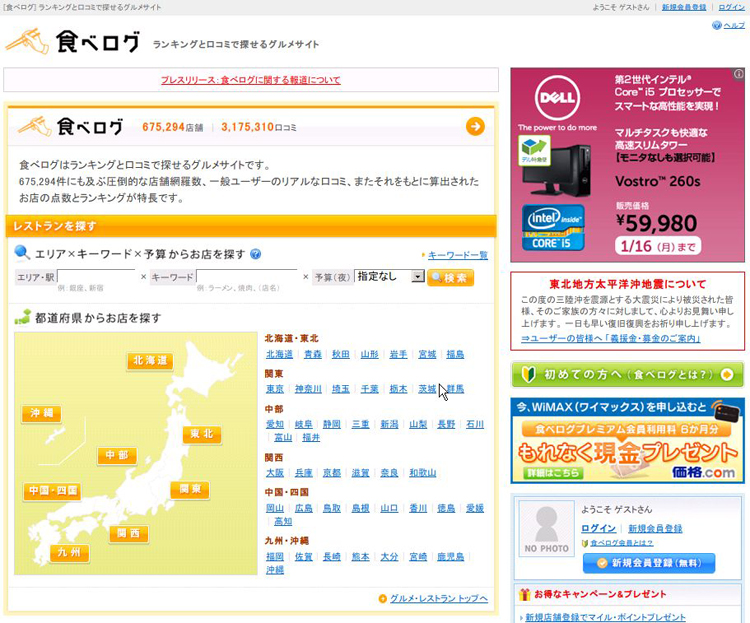Screen dimensions: 750x623
Task: Open the プレスリリース announcement link
Action: tap(250, 80)
